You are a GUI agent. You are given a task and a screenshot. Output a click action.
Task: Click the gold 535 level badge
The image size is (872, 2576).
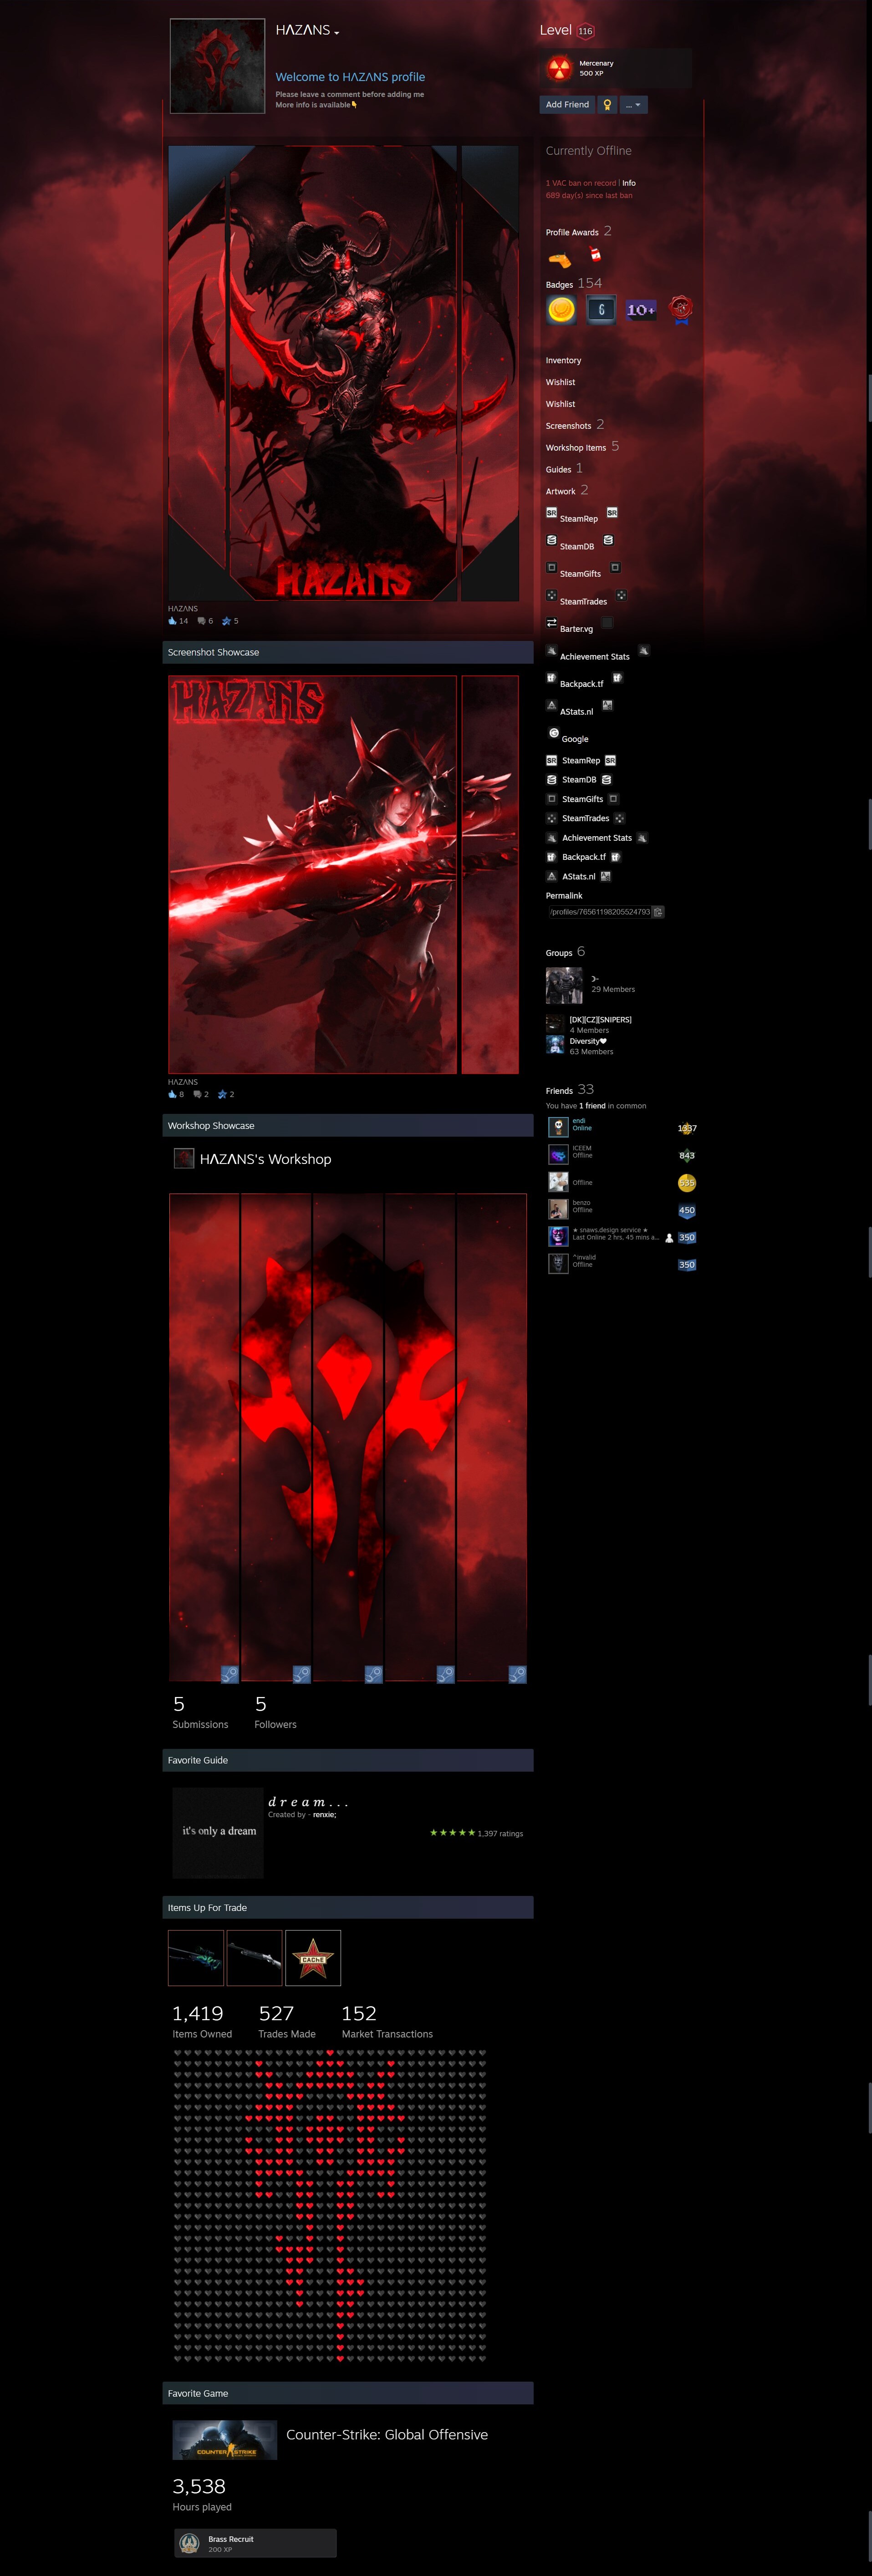pyautogui.click(x=687, y=1183)
